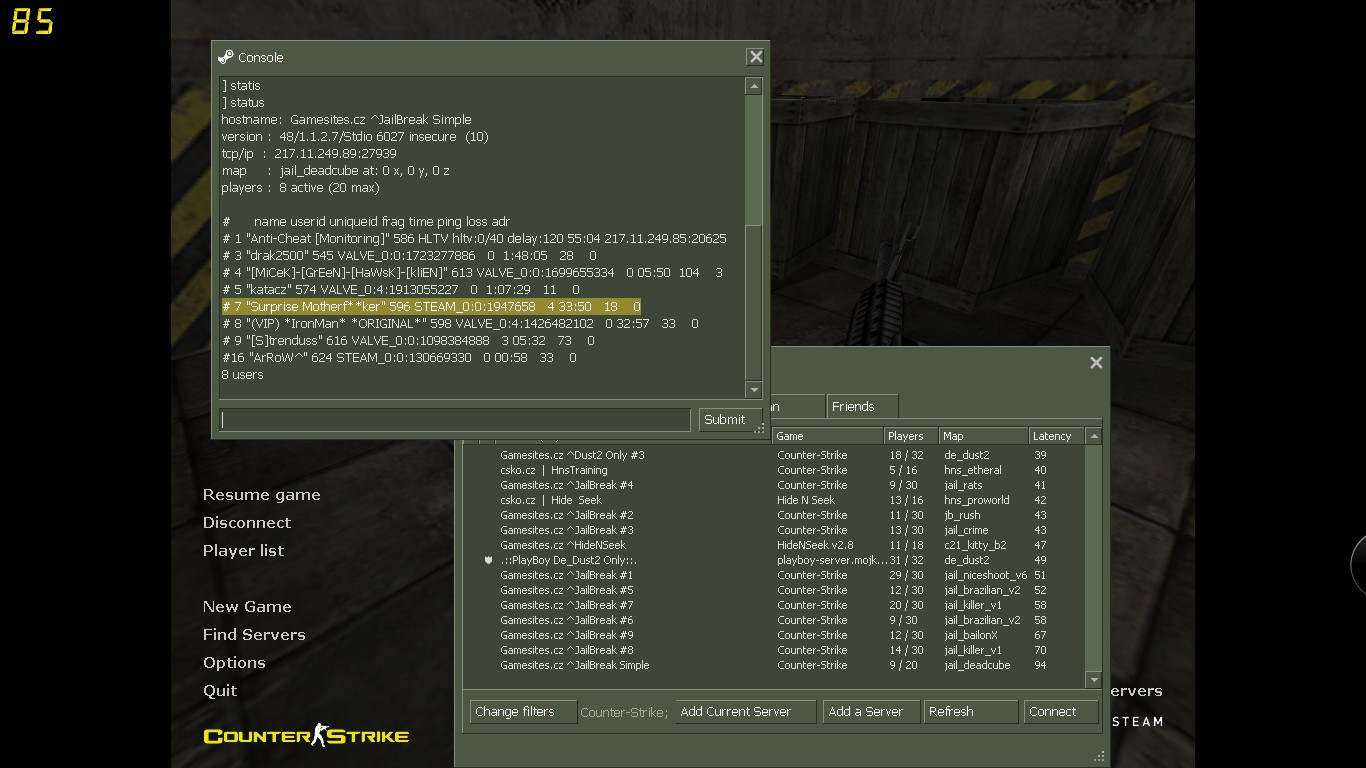The image size is (1366, 768).
Task: Click the server list scroll up arrow
Action: 1094,436
